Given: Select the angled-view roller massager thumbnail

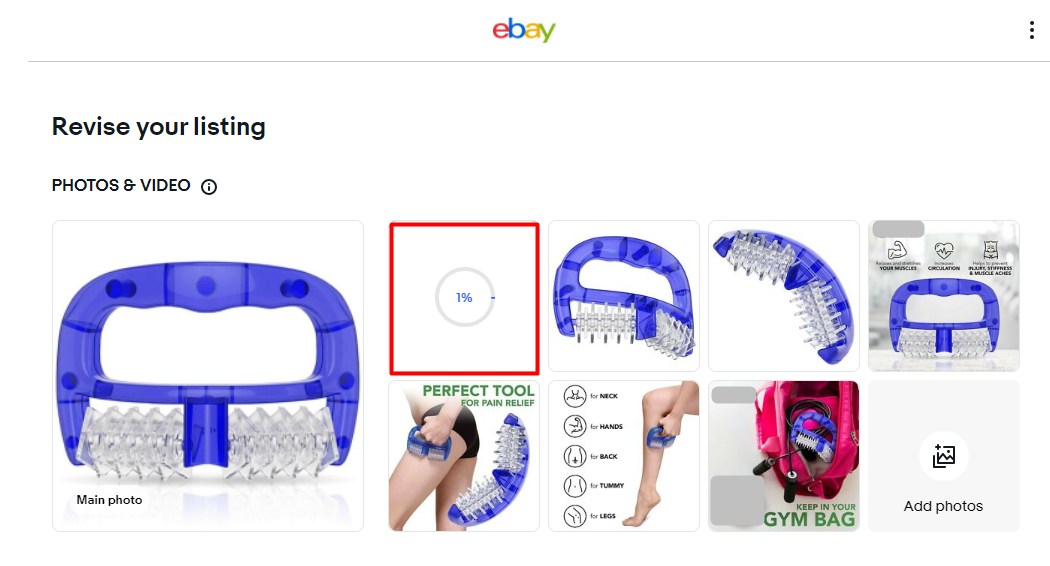Looking at the screenshot, I should pos(623,296).
